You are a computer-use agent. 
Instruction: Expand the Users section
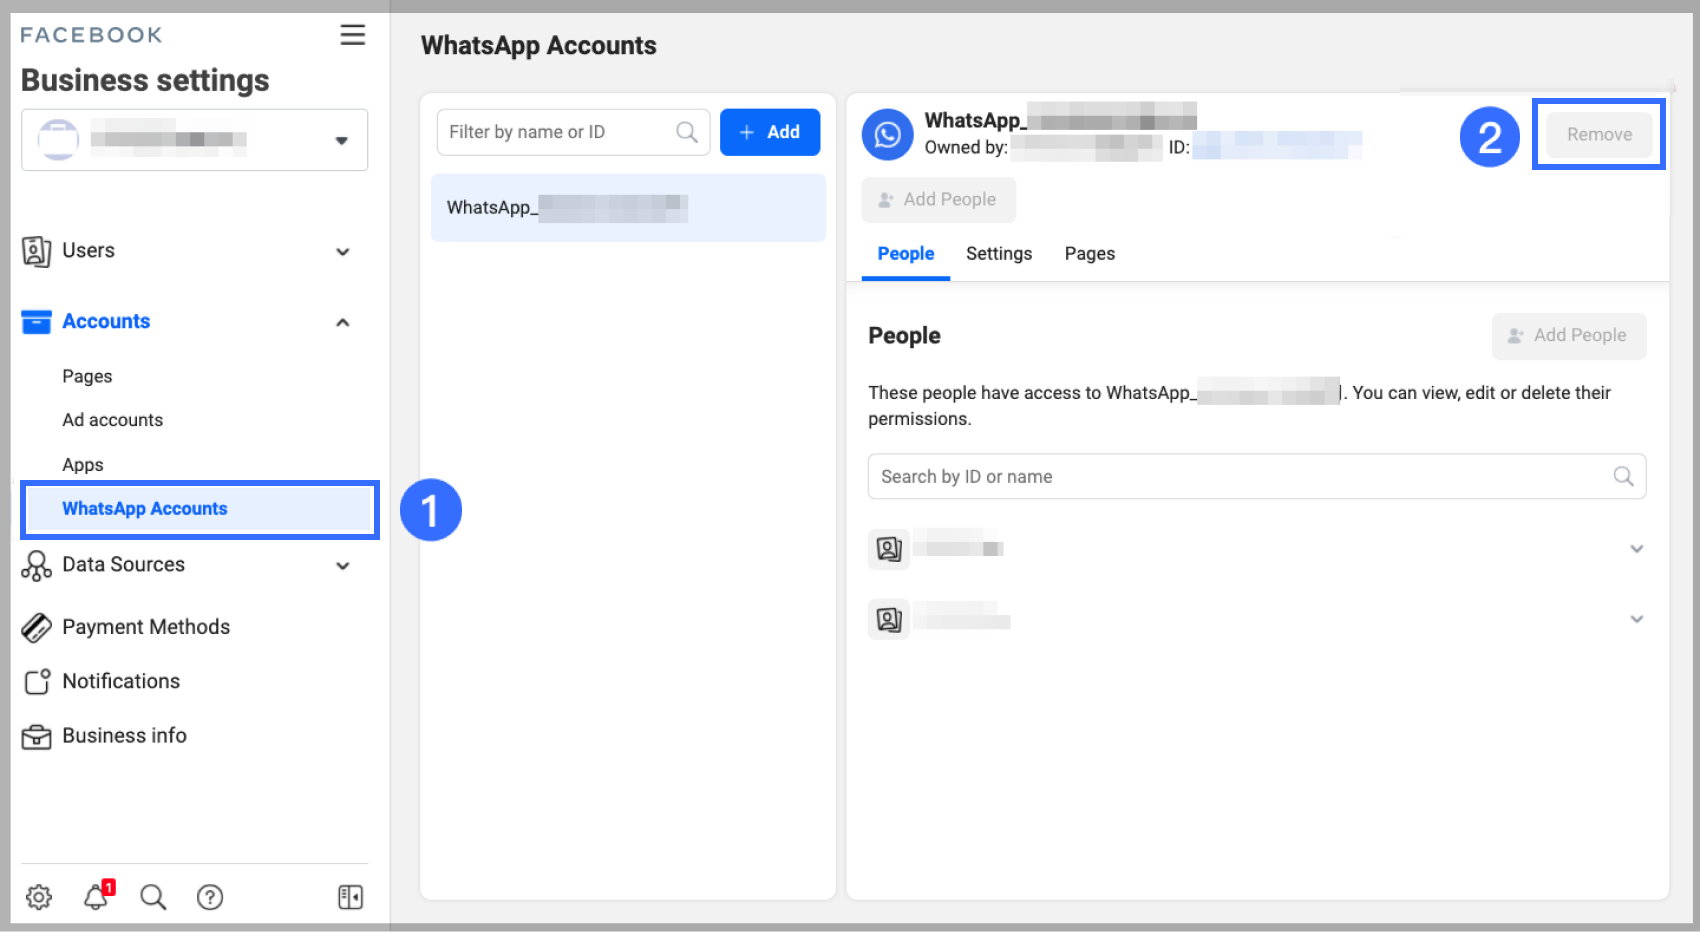coord(343,252)
